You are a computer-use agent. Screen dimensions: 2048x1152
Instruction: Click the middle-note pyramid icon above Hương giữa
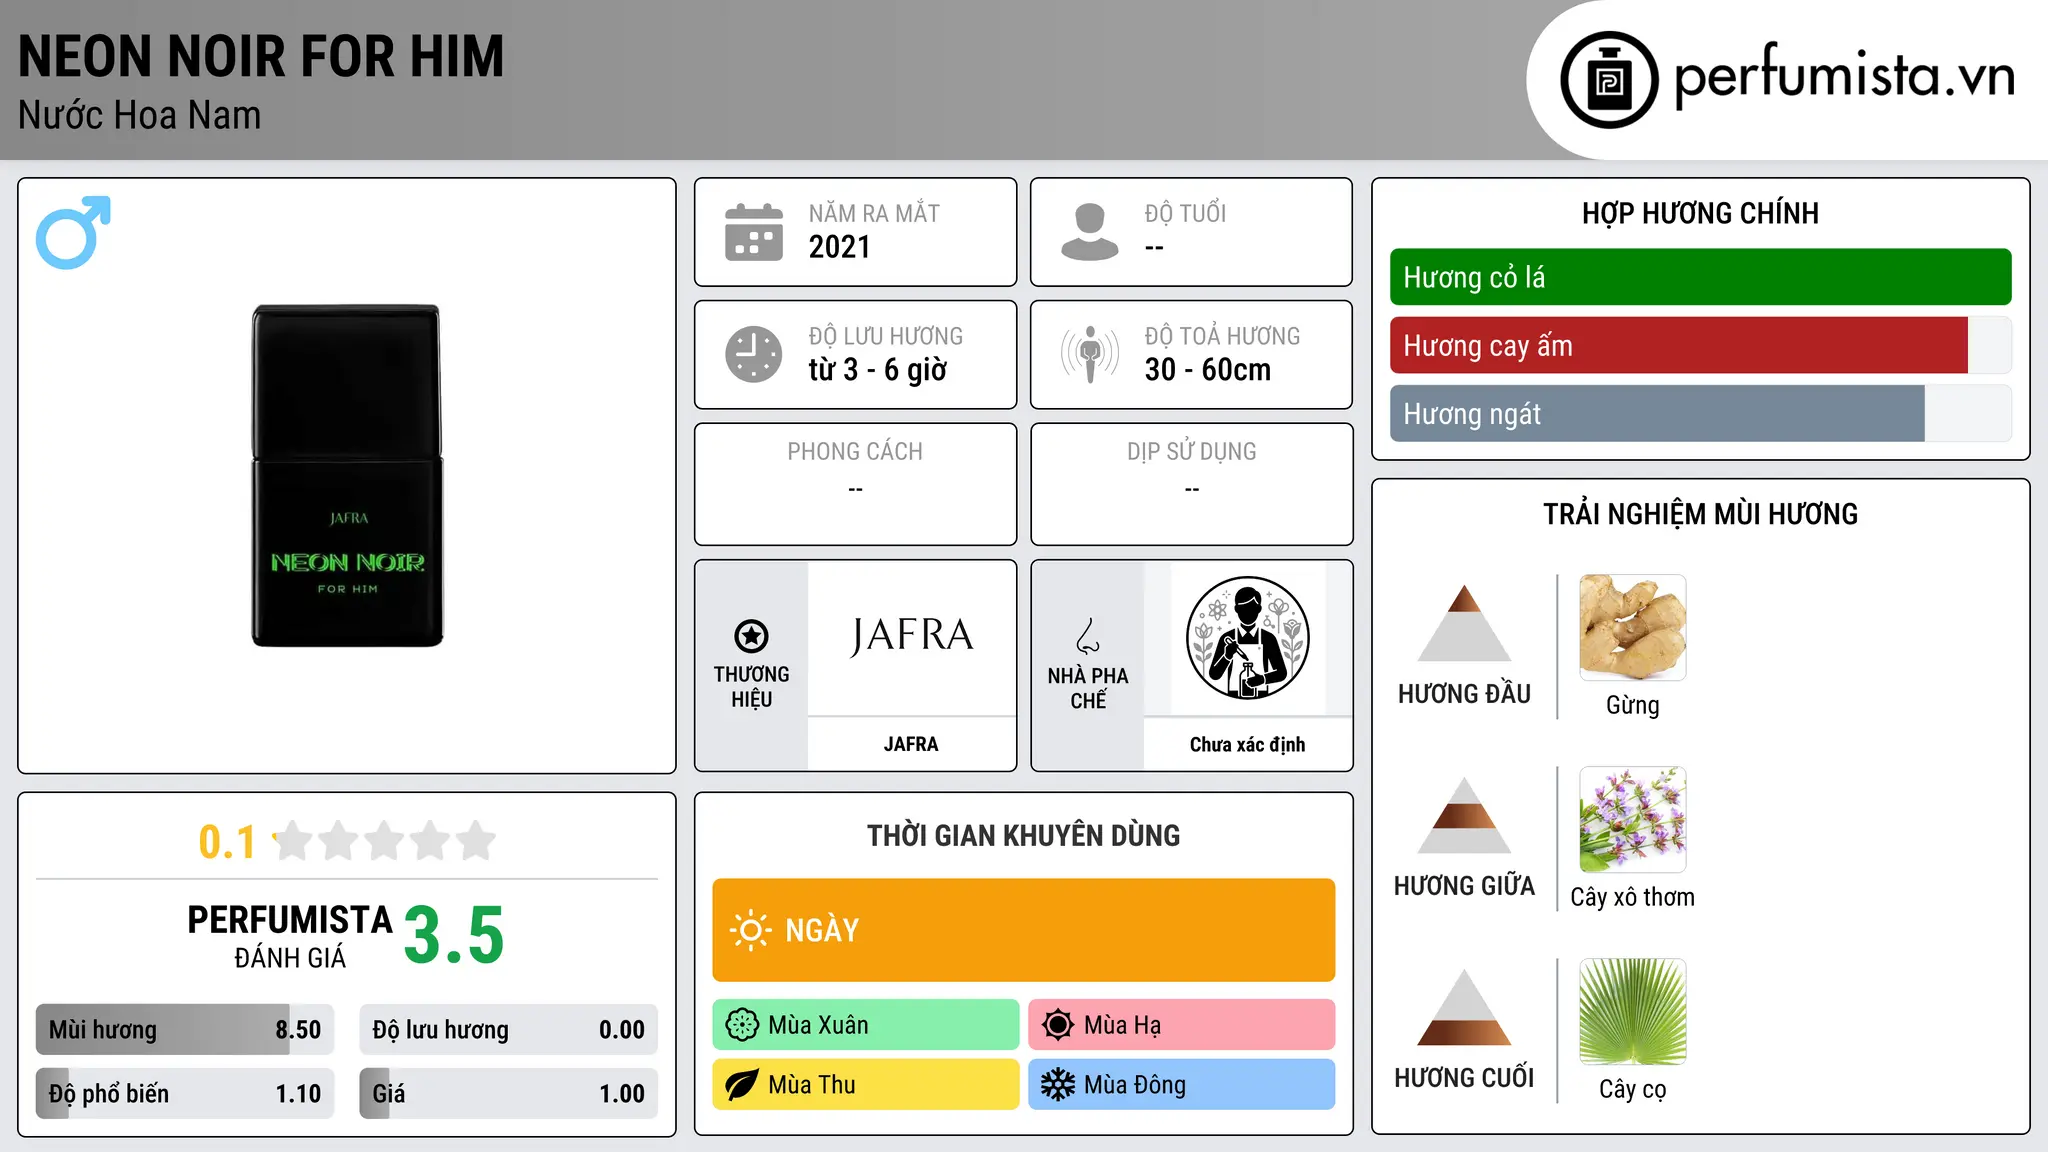(x=1464, y=815)
